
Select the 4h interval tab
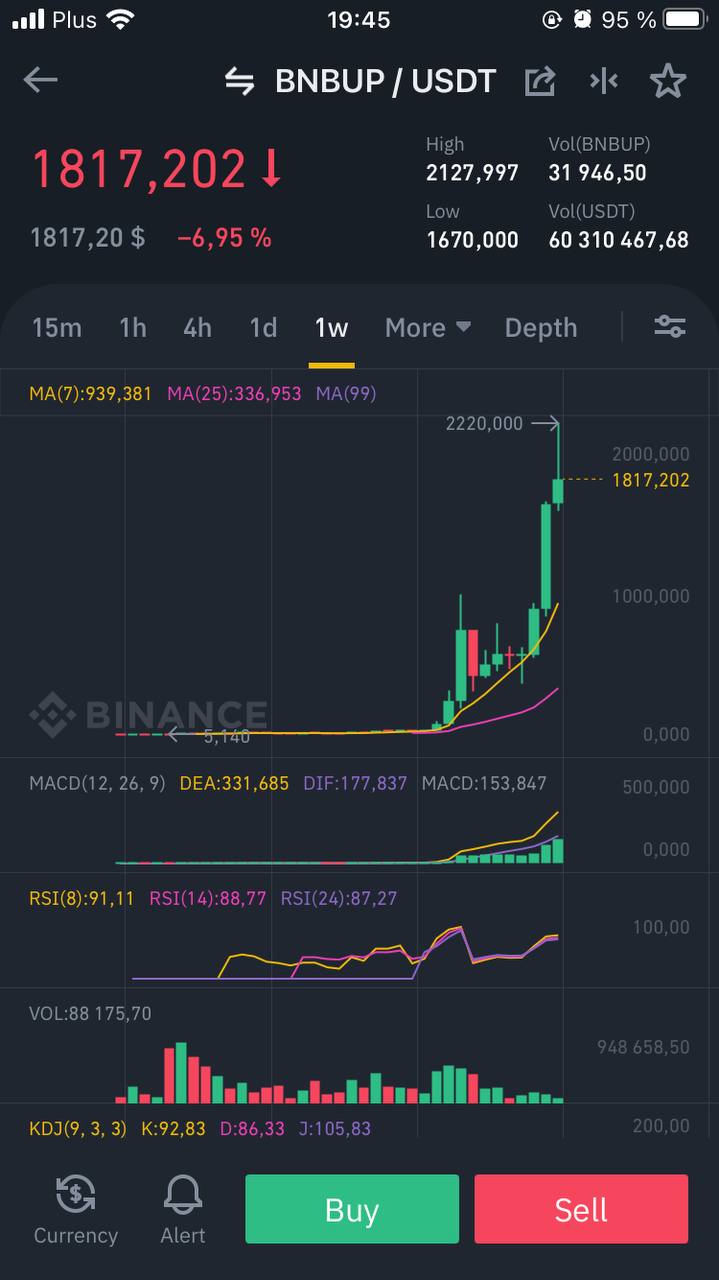pos(198,327)
